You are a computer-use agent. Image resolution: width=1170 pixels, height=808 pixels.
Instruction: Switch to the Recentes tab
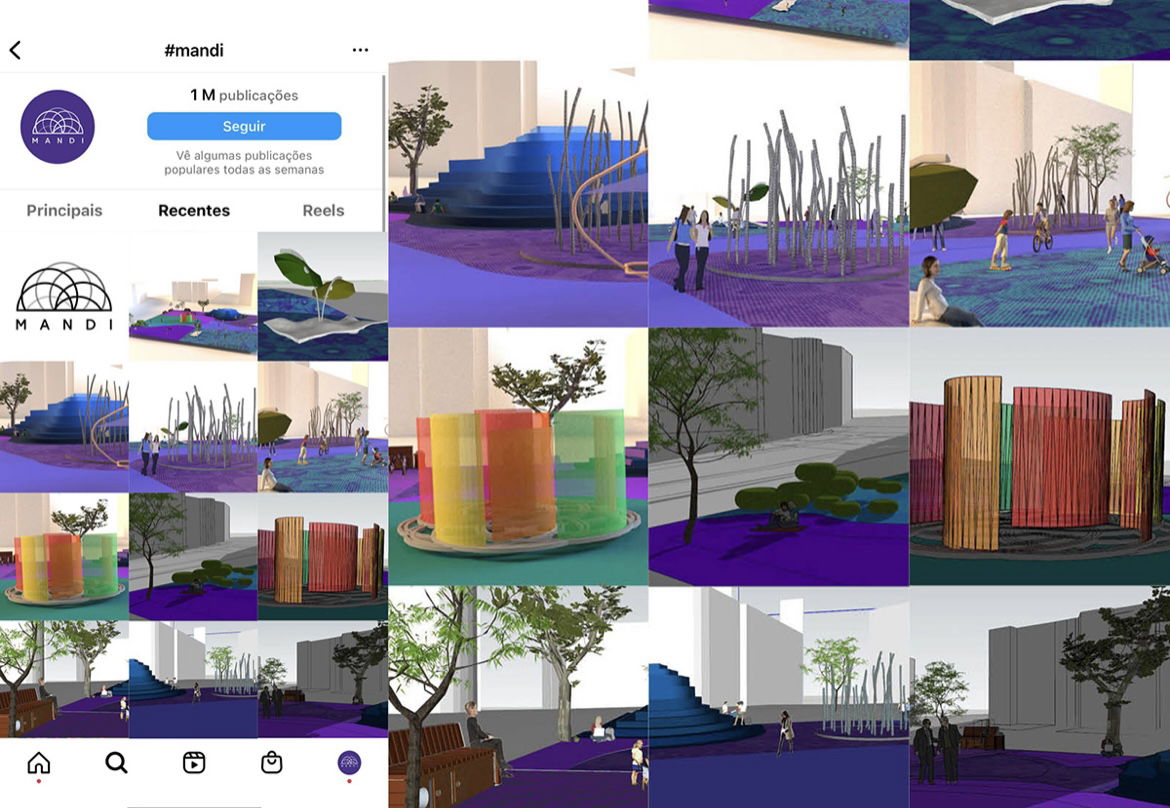click(x=194, y=210)
